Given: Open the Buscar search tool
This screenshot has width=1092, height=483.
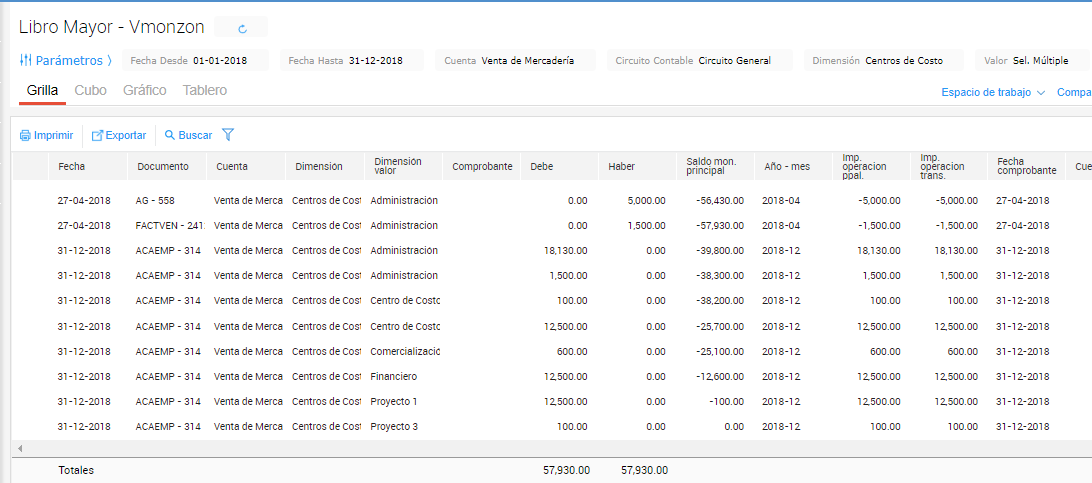Looking at the screenshot, I should click(x=188, y=135).
